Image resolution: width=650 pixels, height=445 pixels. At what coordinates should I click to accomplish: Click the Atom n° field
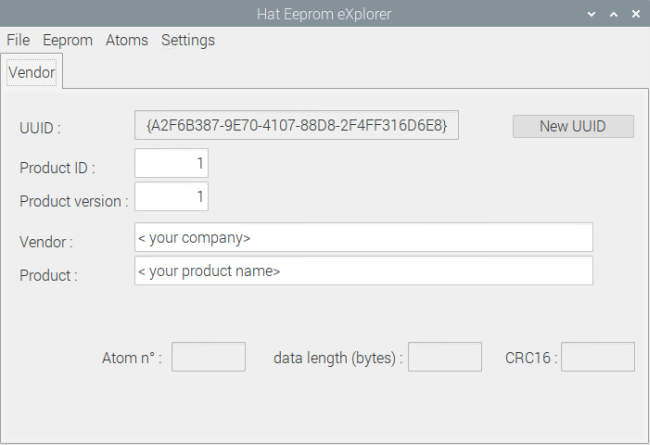click(x=209, y=357)
